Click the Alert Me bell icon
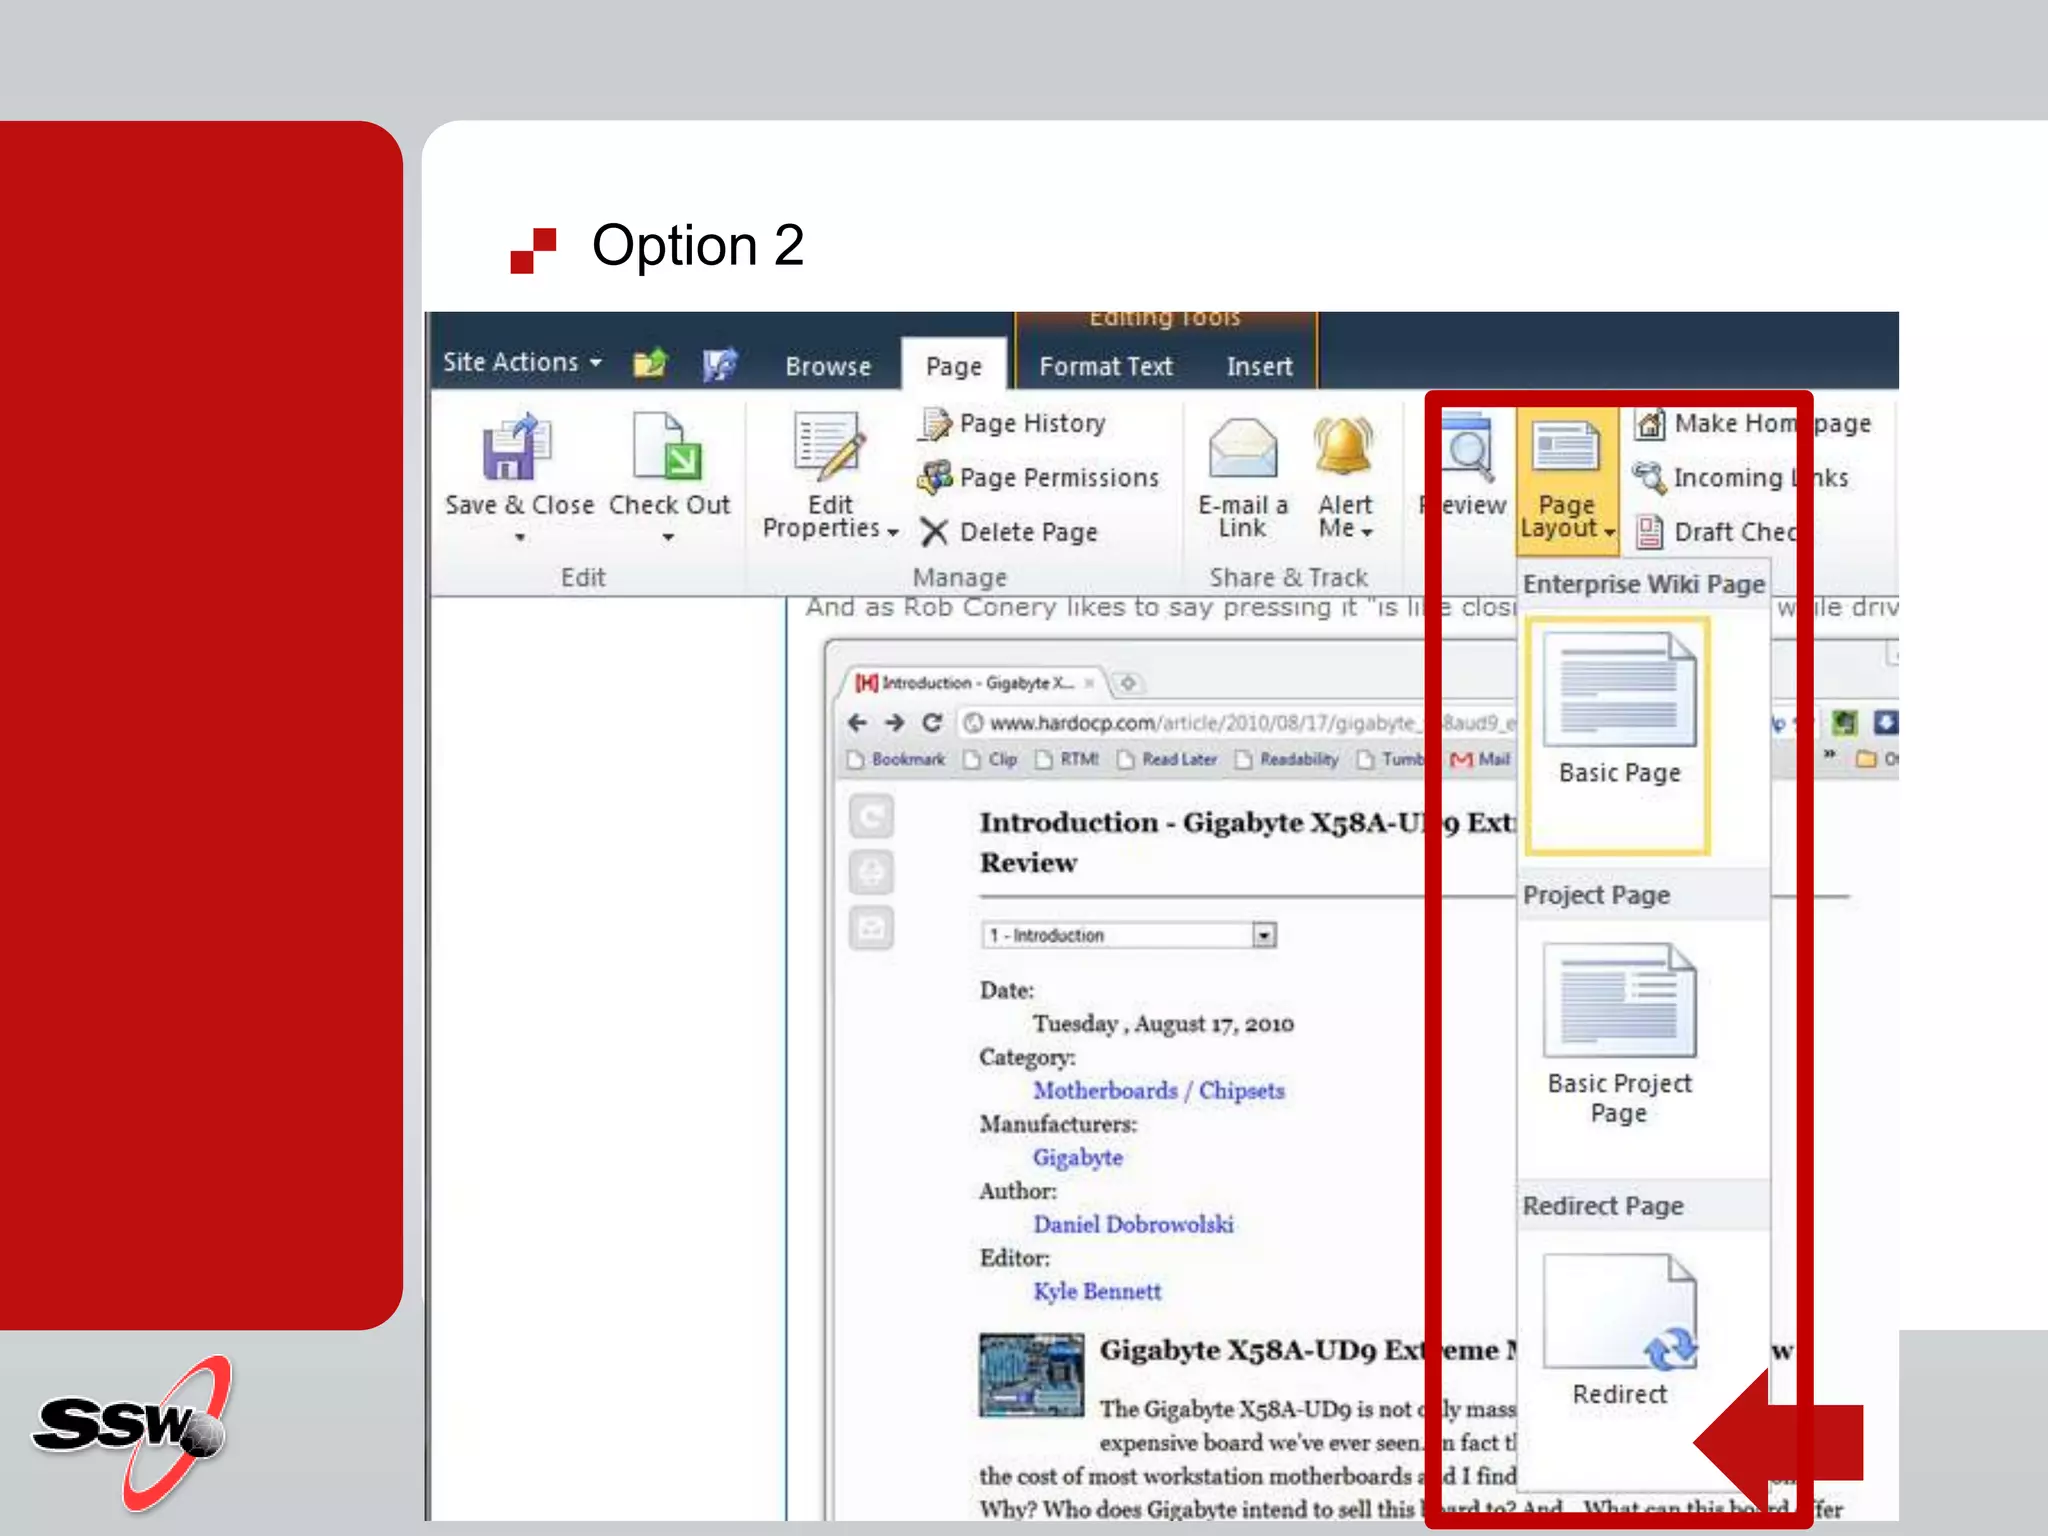2048x1536 pixels. tap(1344, 448)
